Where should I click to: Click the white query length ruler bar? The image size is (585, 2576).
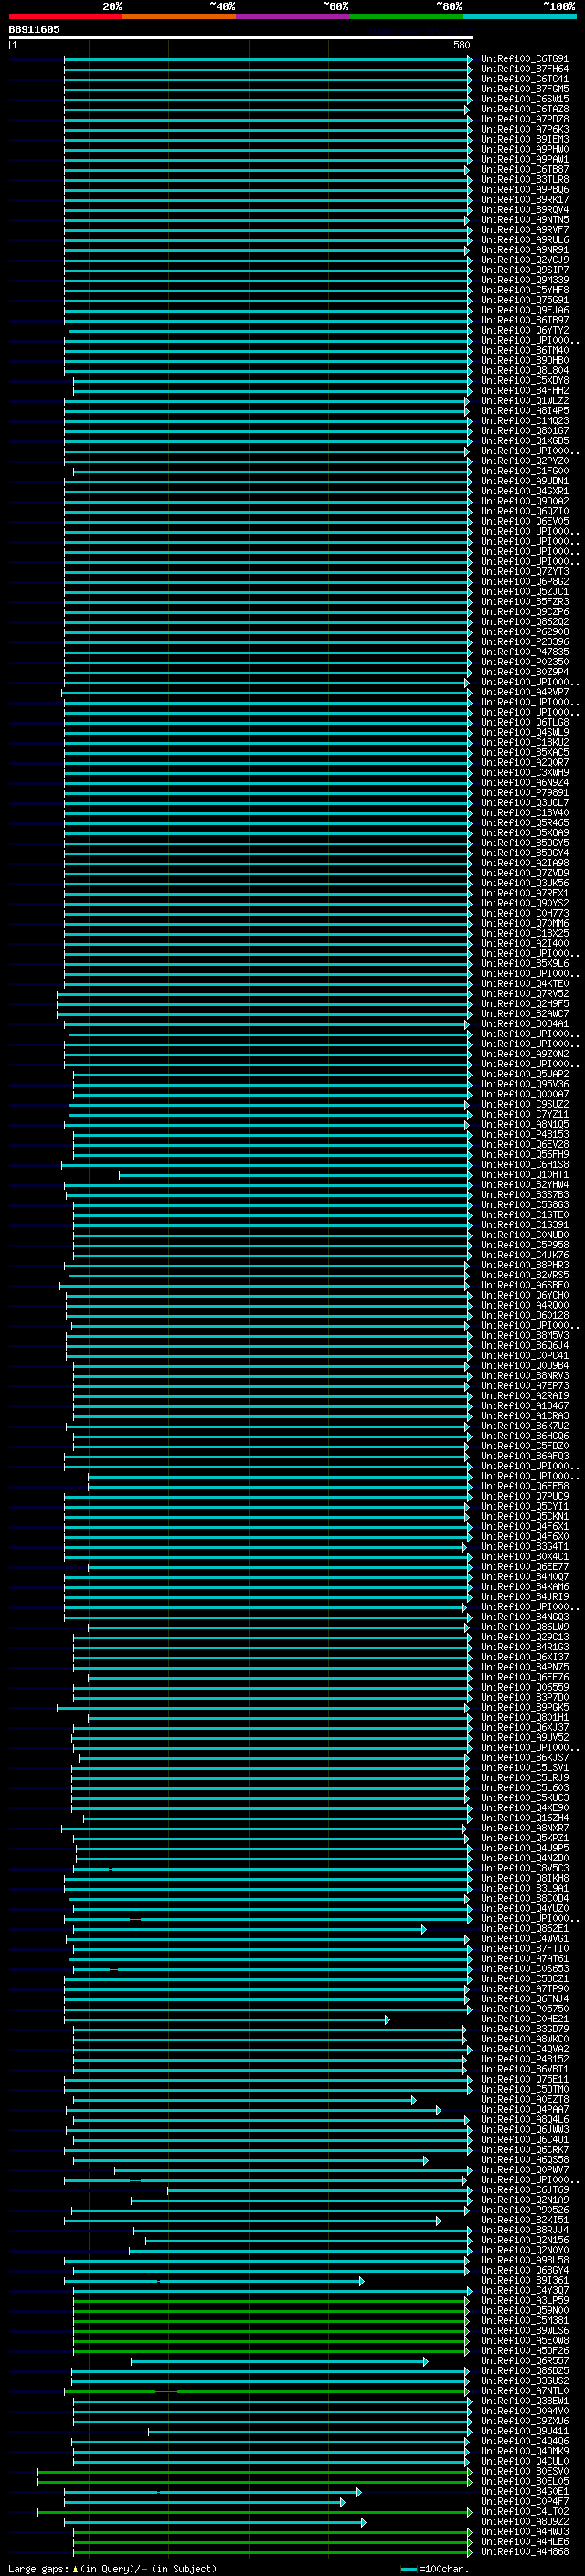(240, 37)
